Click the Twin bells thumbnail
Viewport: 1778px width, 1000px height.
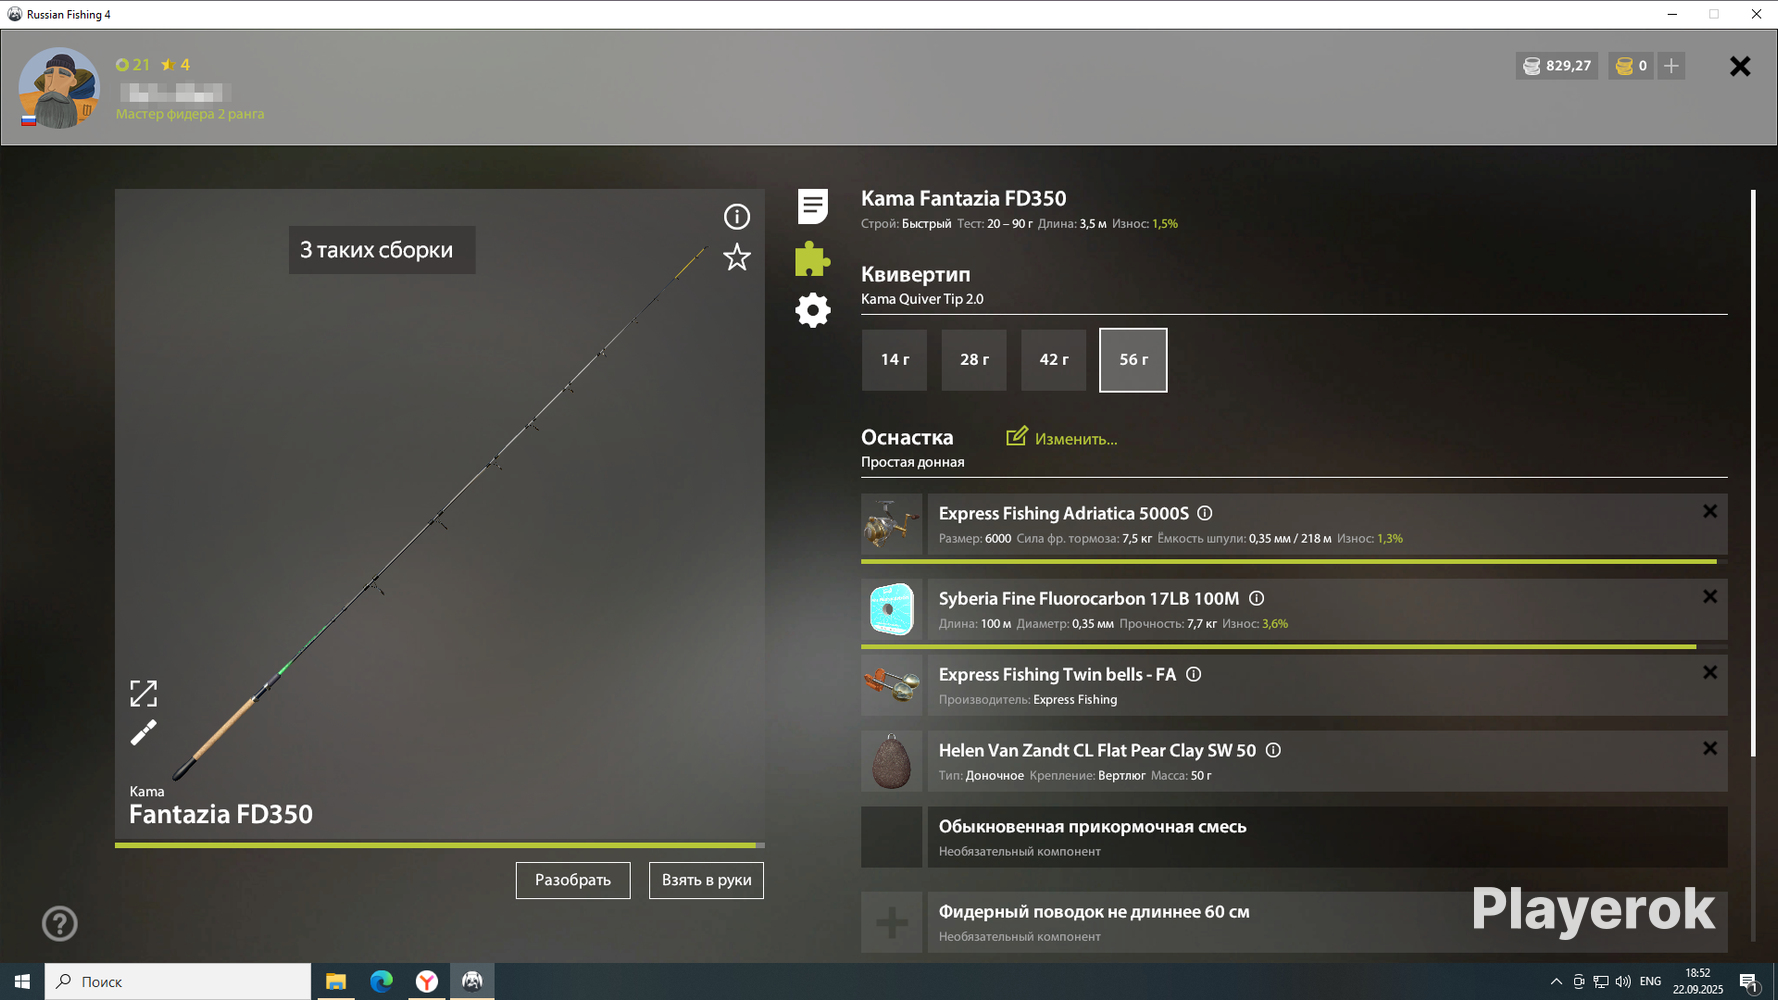(892, 685)
